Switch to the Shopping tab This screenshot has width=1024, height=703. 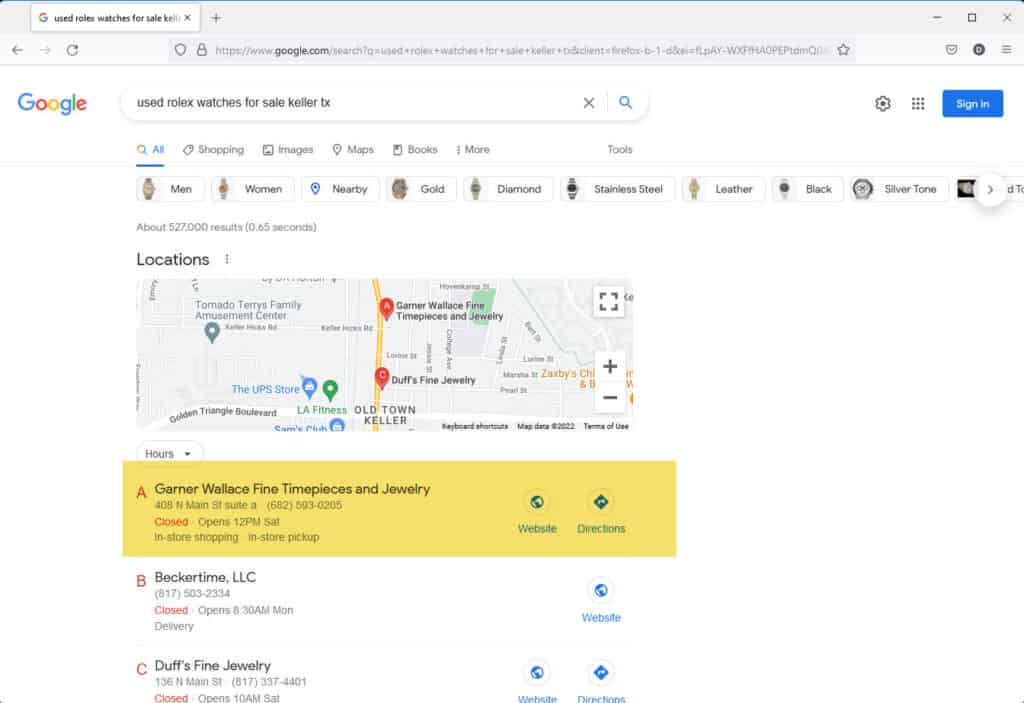tap(214, 150)
